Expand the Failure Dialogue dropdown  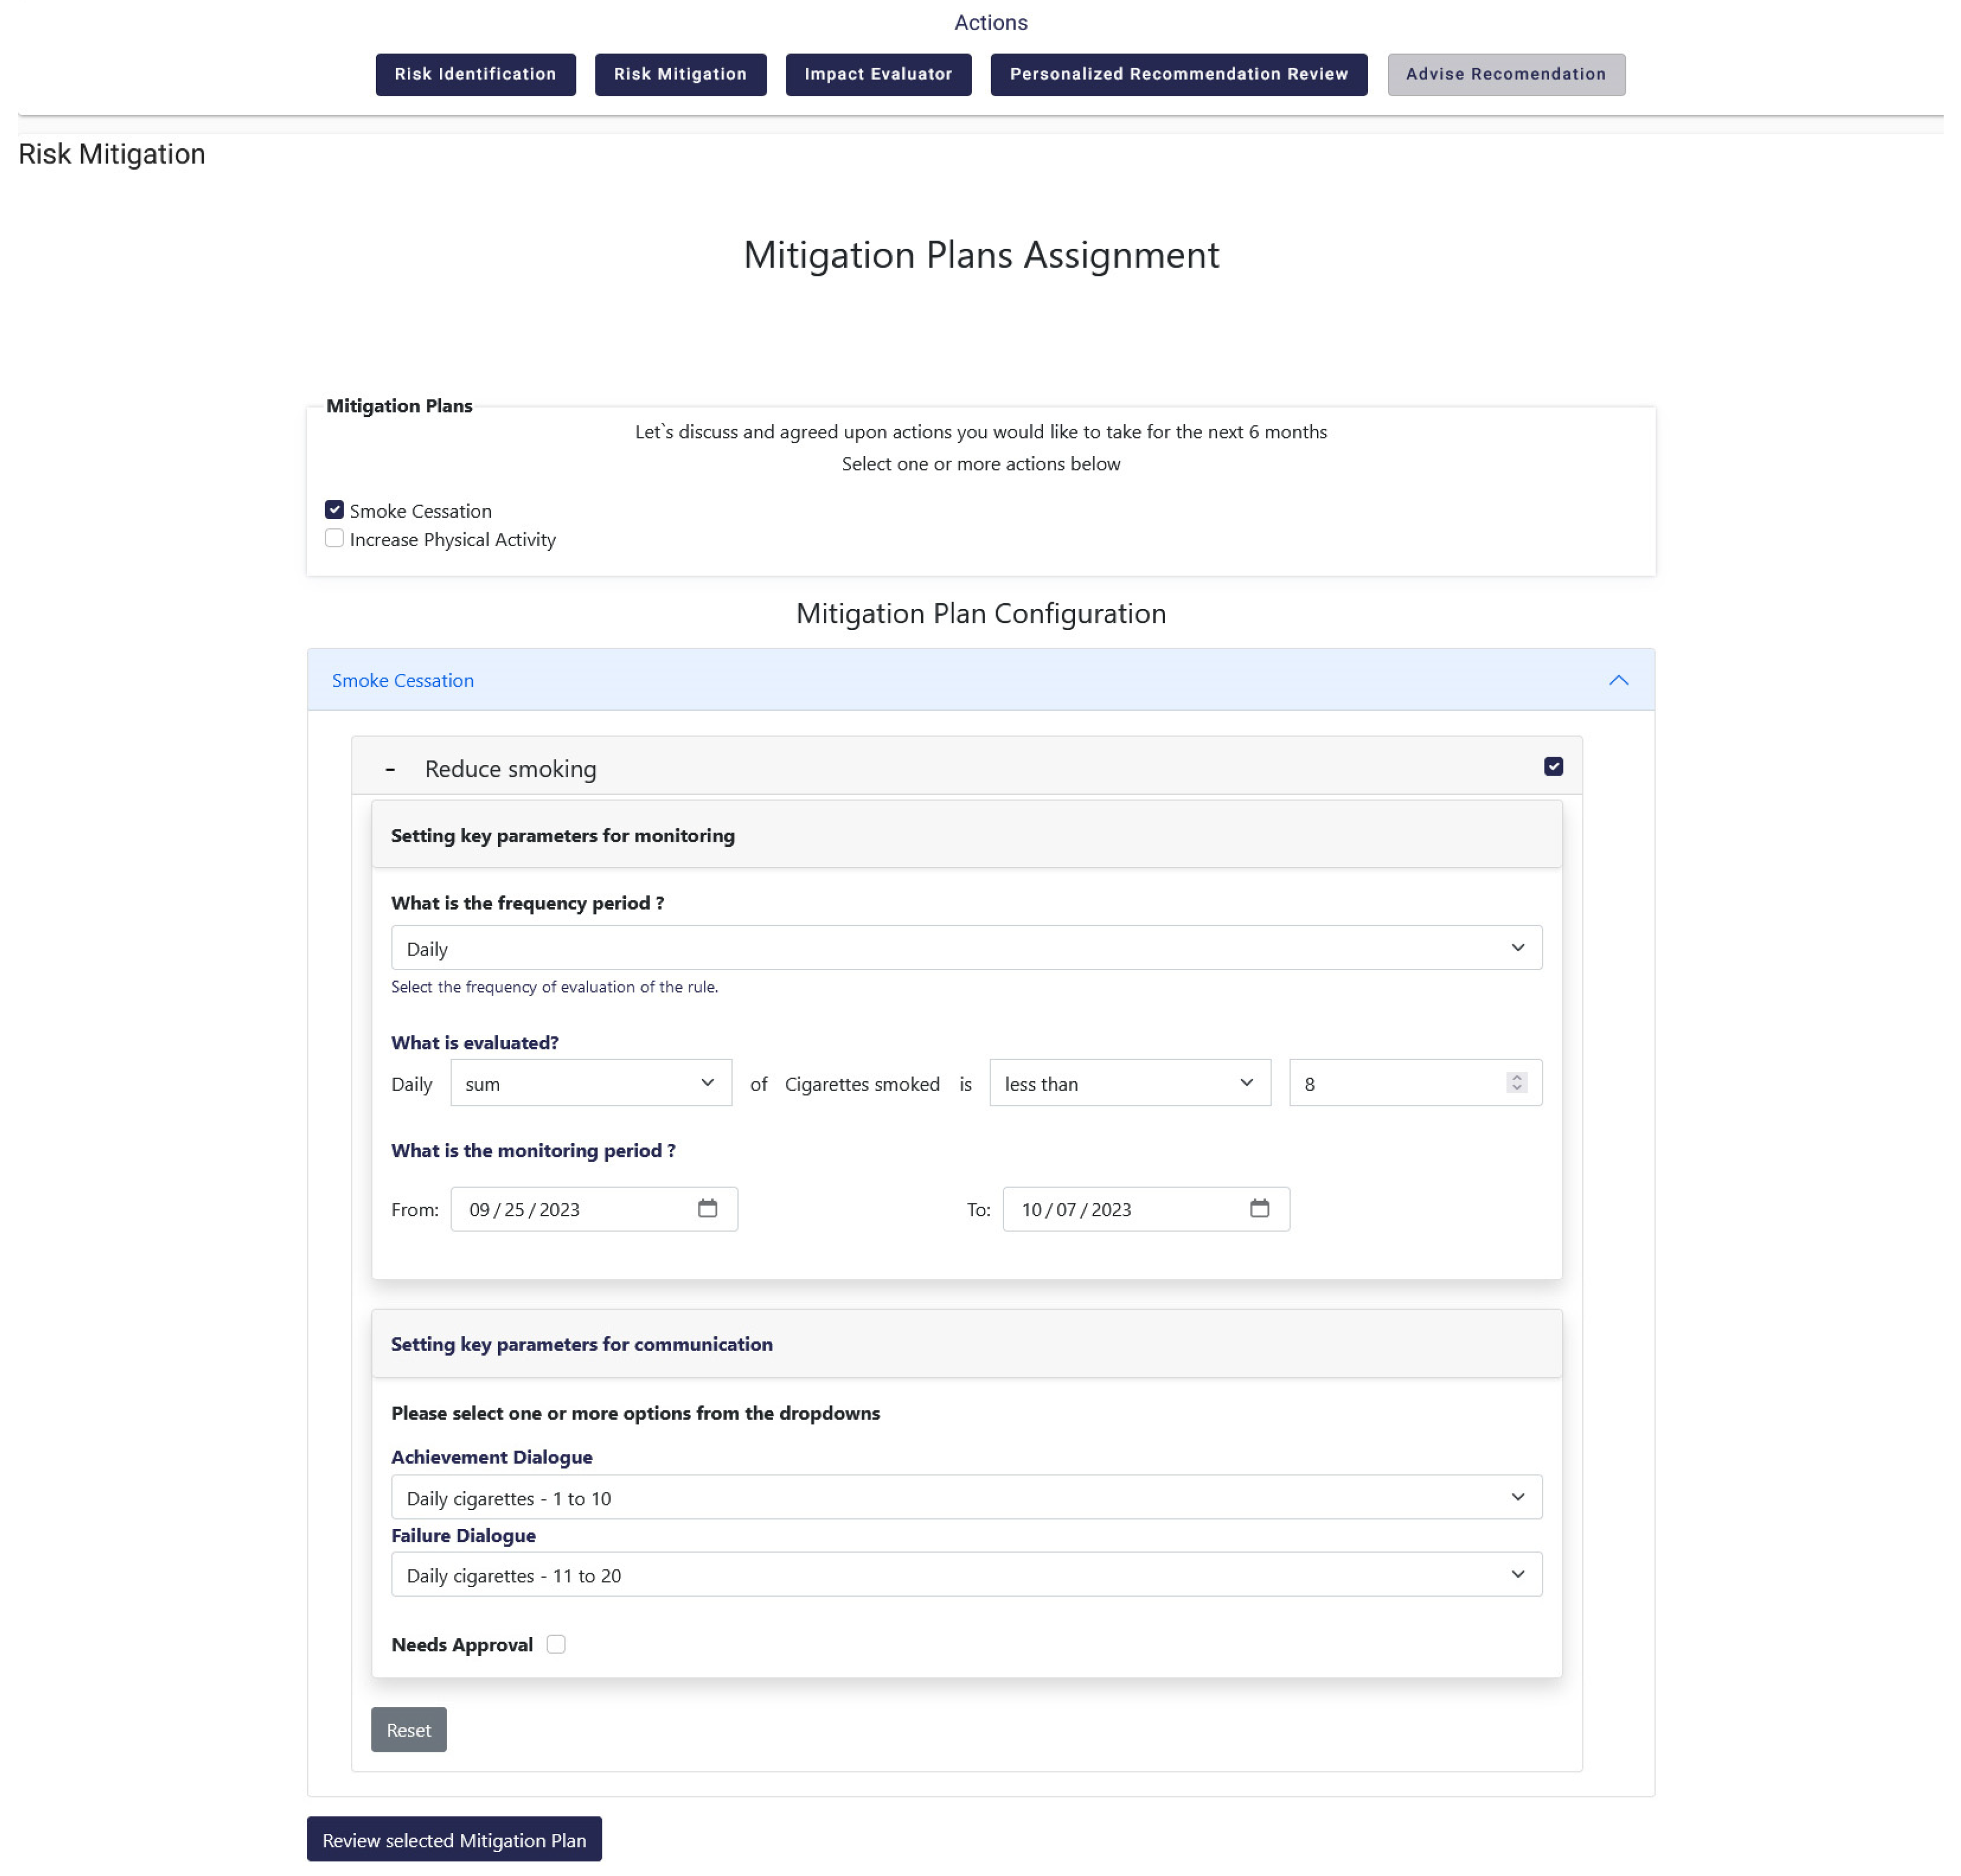[965, 1574]
